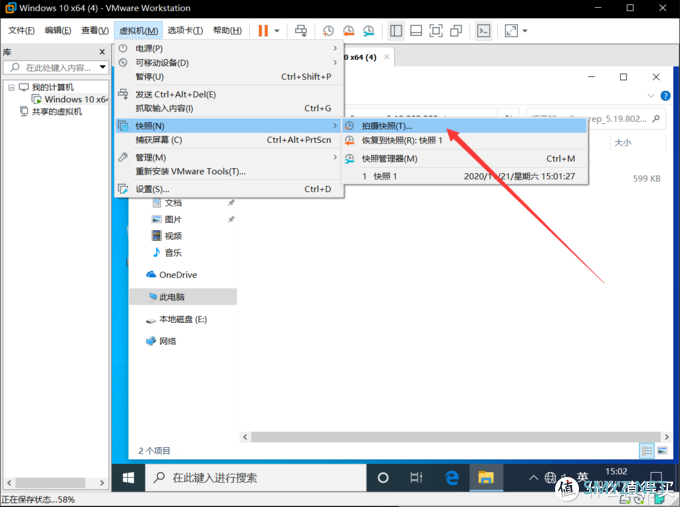Expand the 电源(P) submenu

click(x=229, y=48)
